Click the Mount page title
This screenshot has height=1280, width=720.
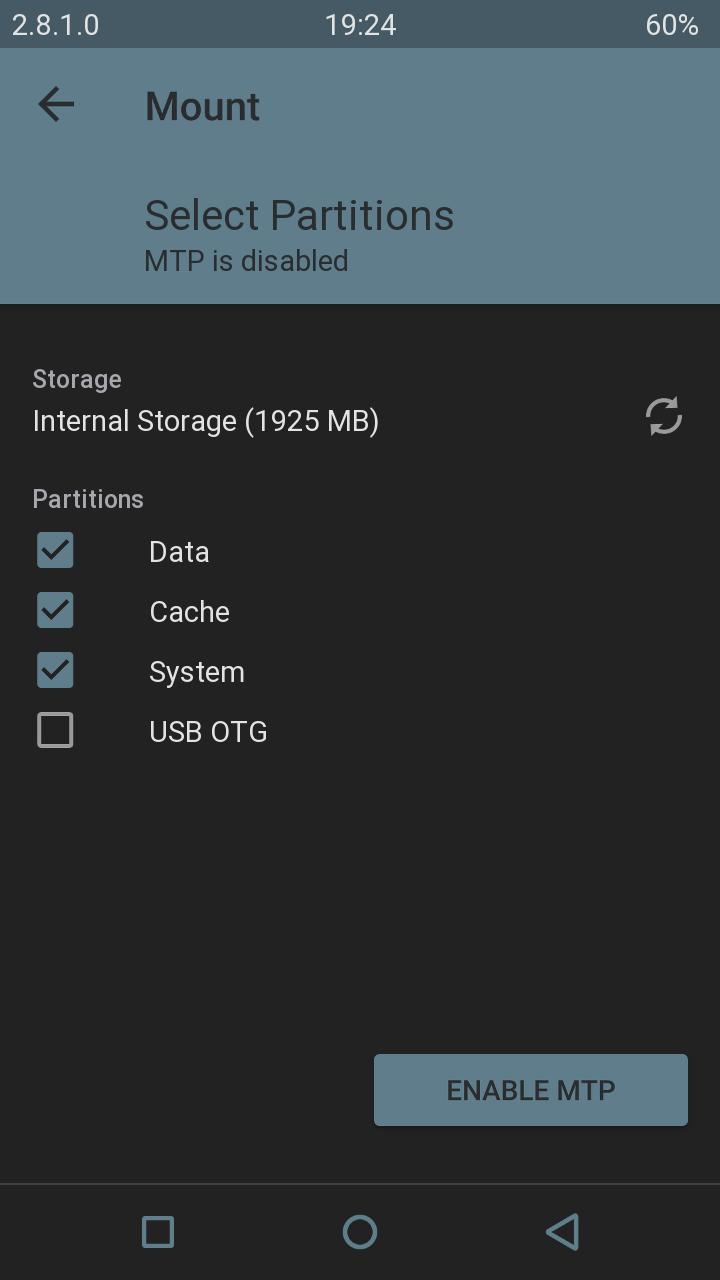click(203, 106)
